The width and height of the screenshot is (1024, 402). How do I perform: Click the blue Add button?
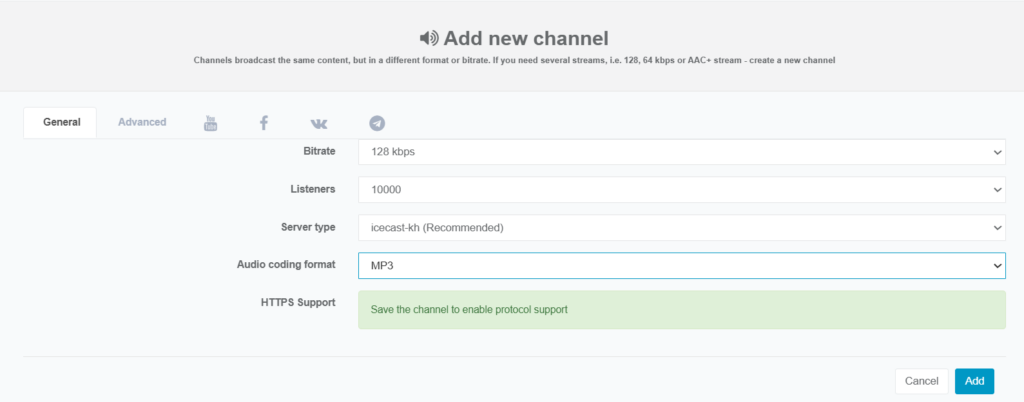pyautogui.click(x=974, y=381)
